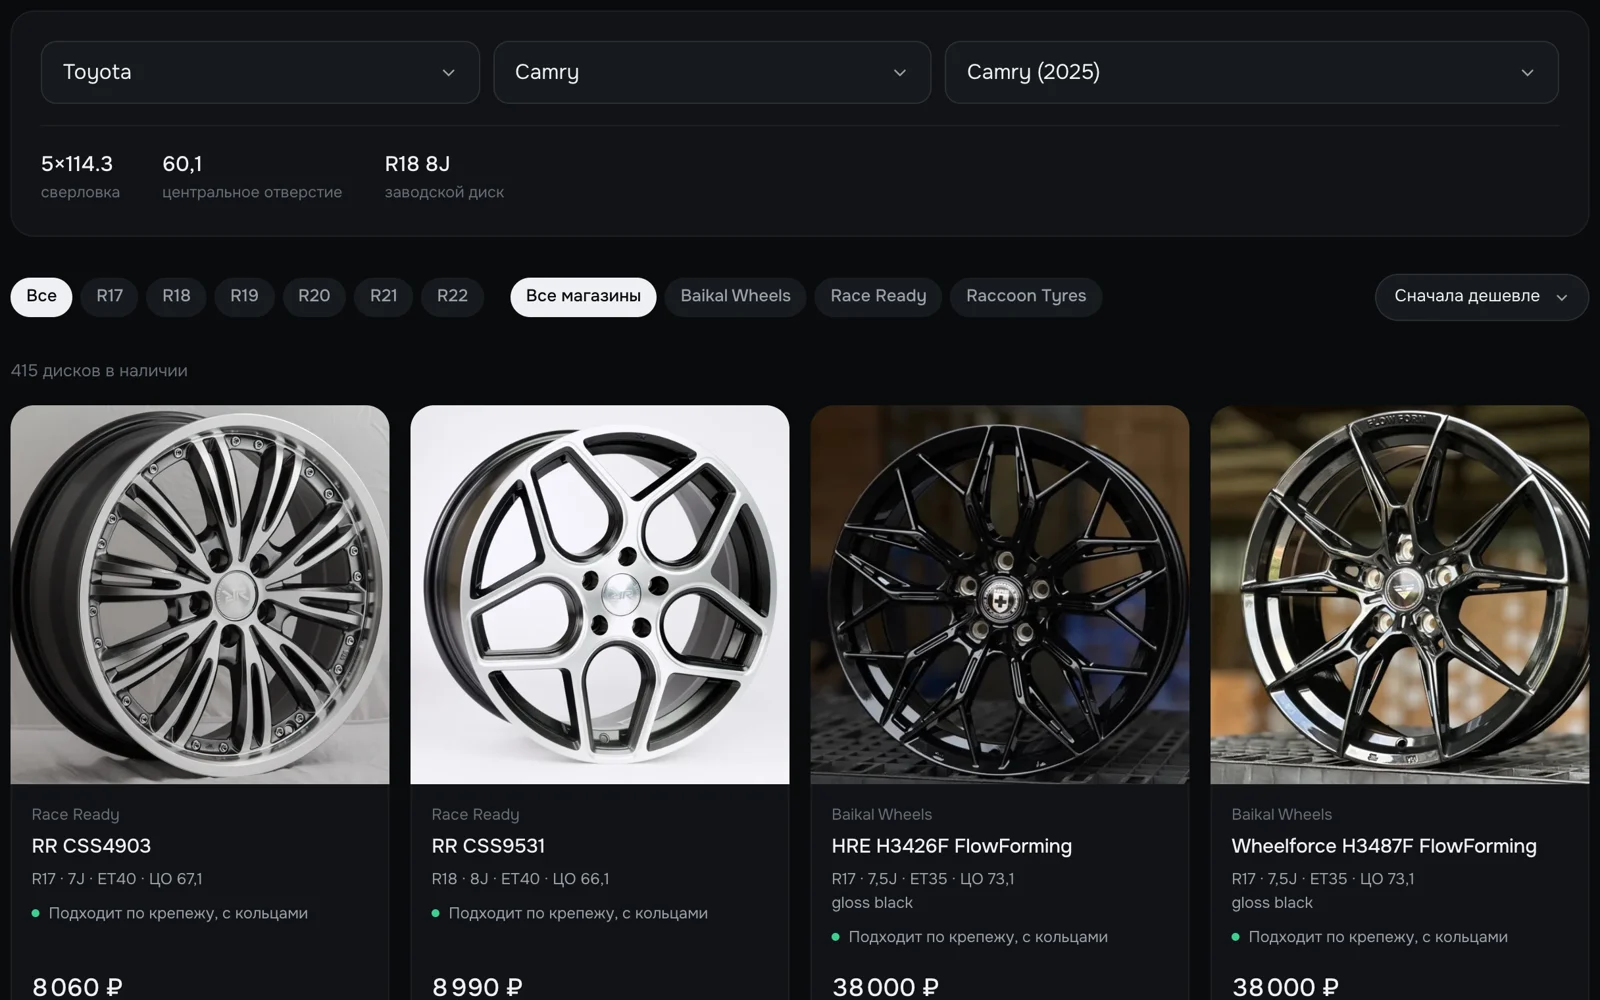Show only Raccoon Tyres store
The height and width of the screenshot is (1000, 1600).
point(1026,297)
